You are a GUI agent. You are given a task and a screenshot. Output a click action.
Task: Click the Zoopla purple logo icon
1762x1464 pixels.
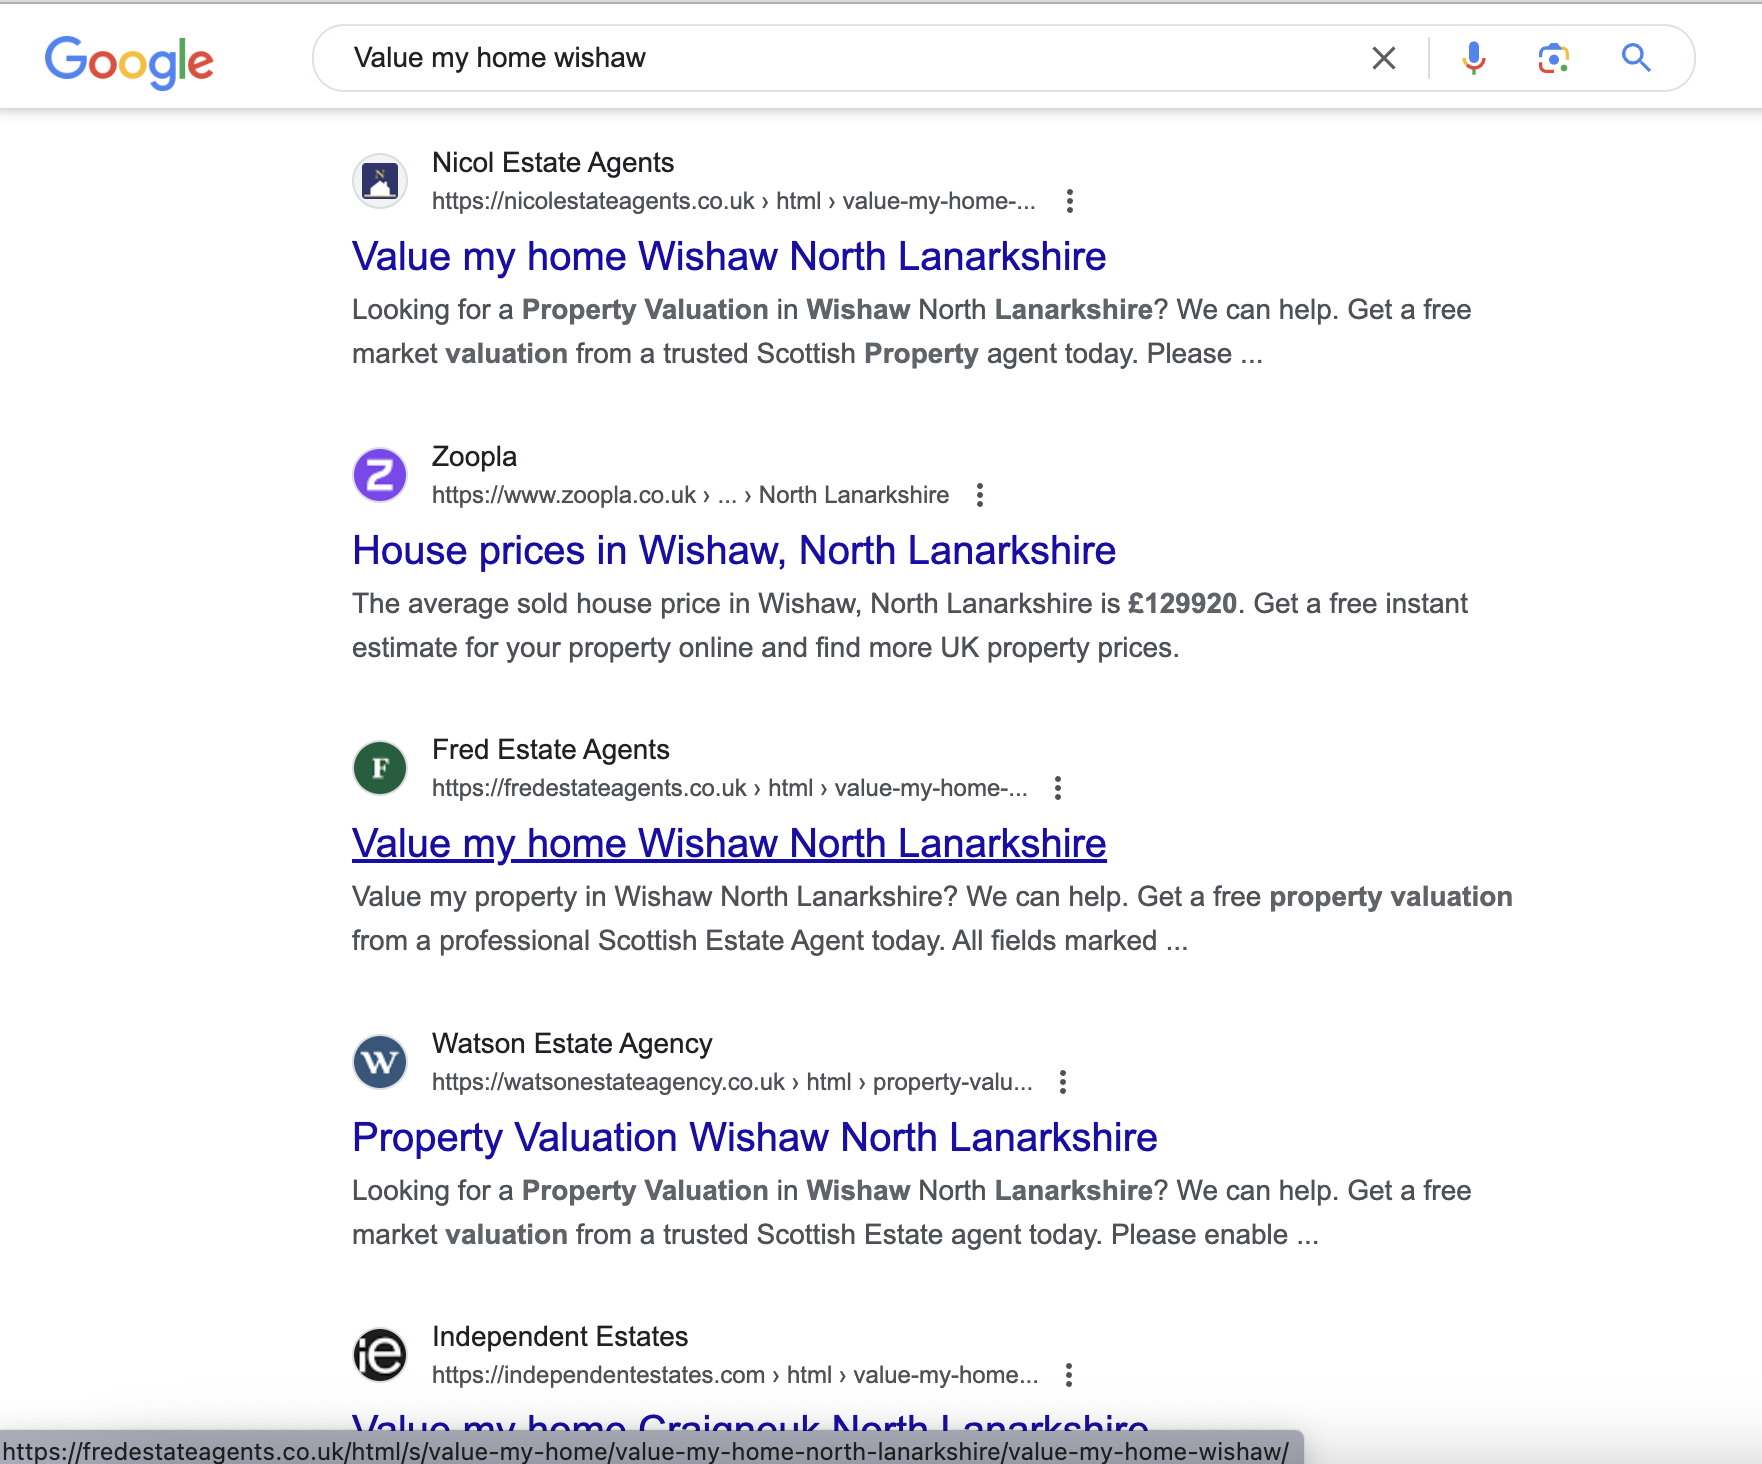(380, 475)
